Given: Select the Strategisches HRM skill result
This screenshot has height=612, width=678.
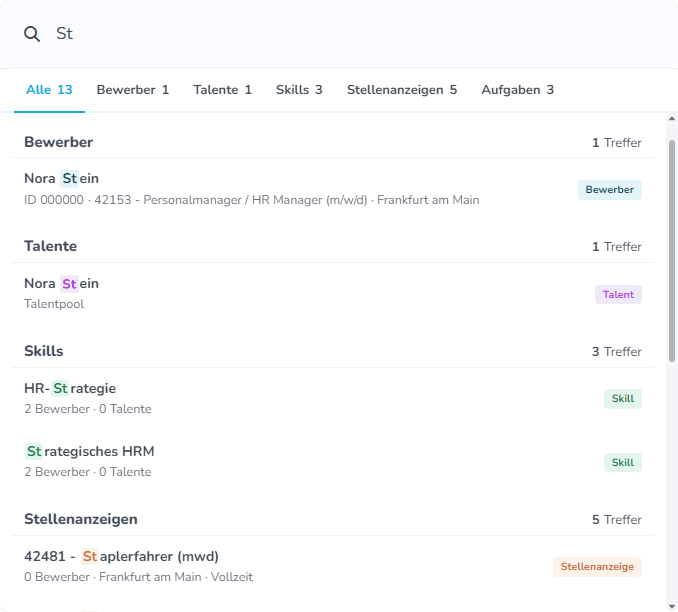Looking at the screenshot, I should pos(333,461).
